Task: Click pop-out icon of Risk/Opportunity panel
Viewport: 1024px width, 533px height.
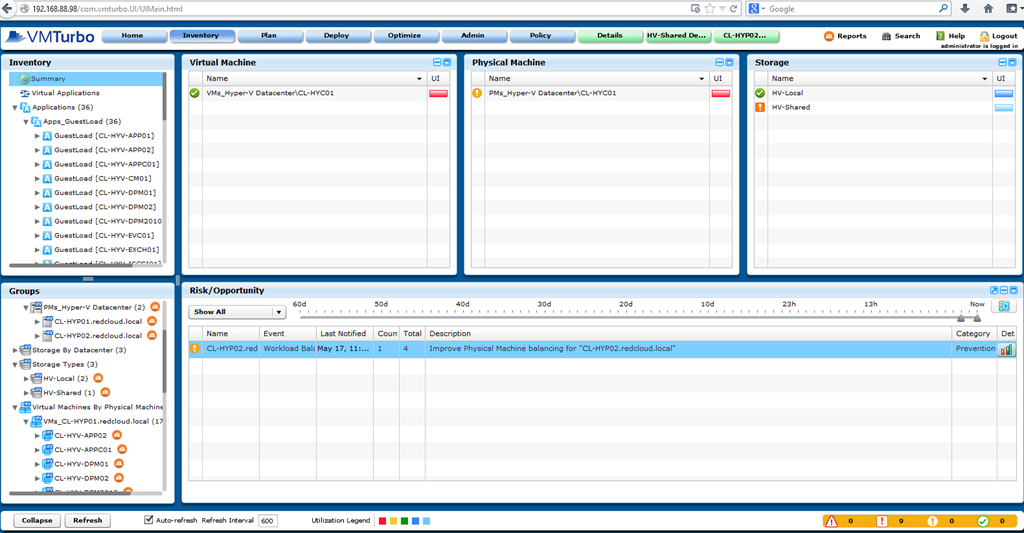Action: point(994,290)
